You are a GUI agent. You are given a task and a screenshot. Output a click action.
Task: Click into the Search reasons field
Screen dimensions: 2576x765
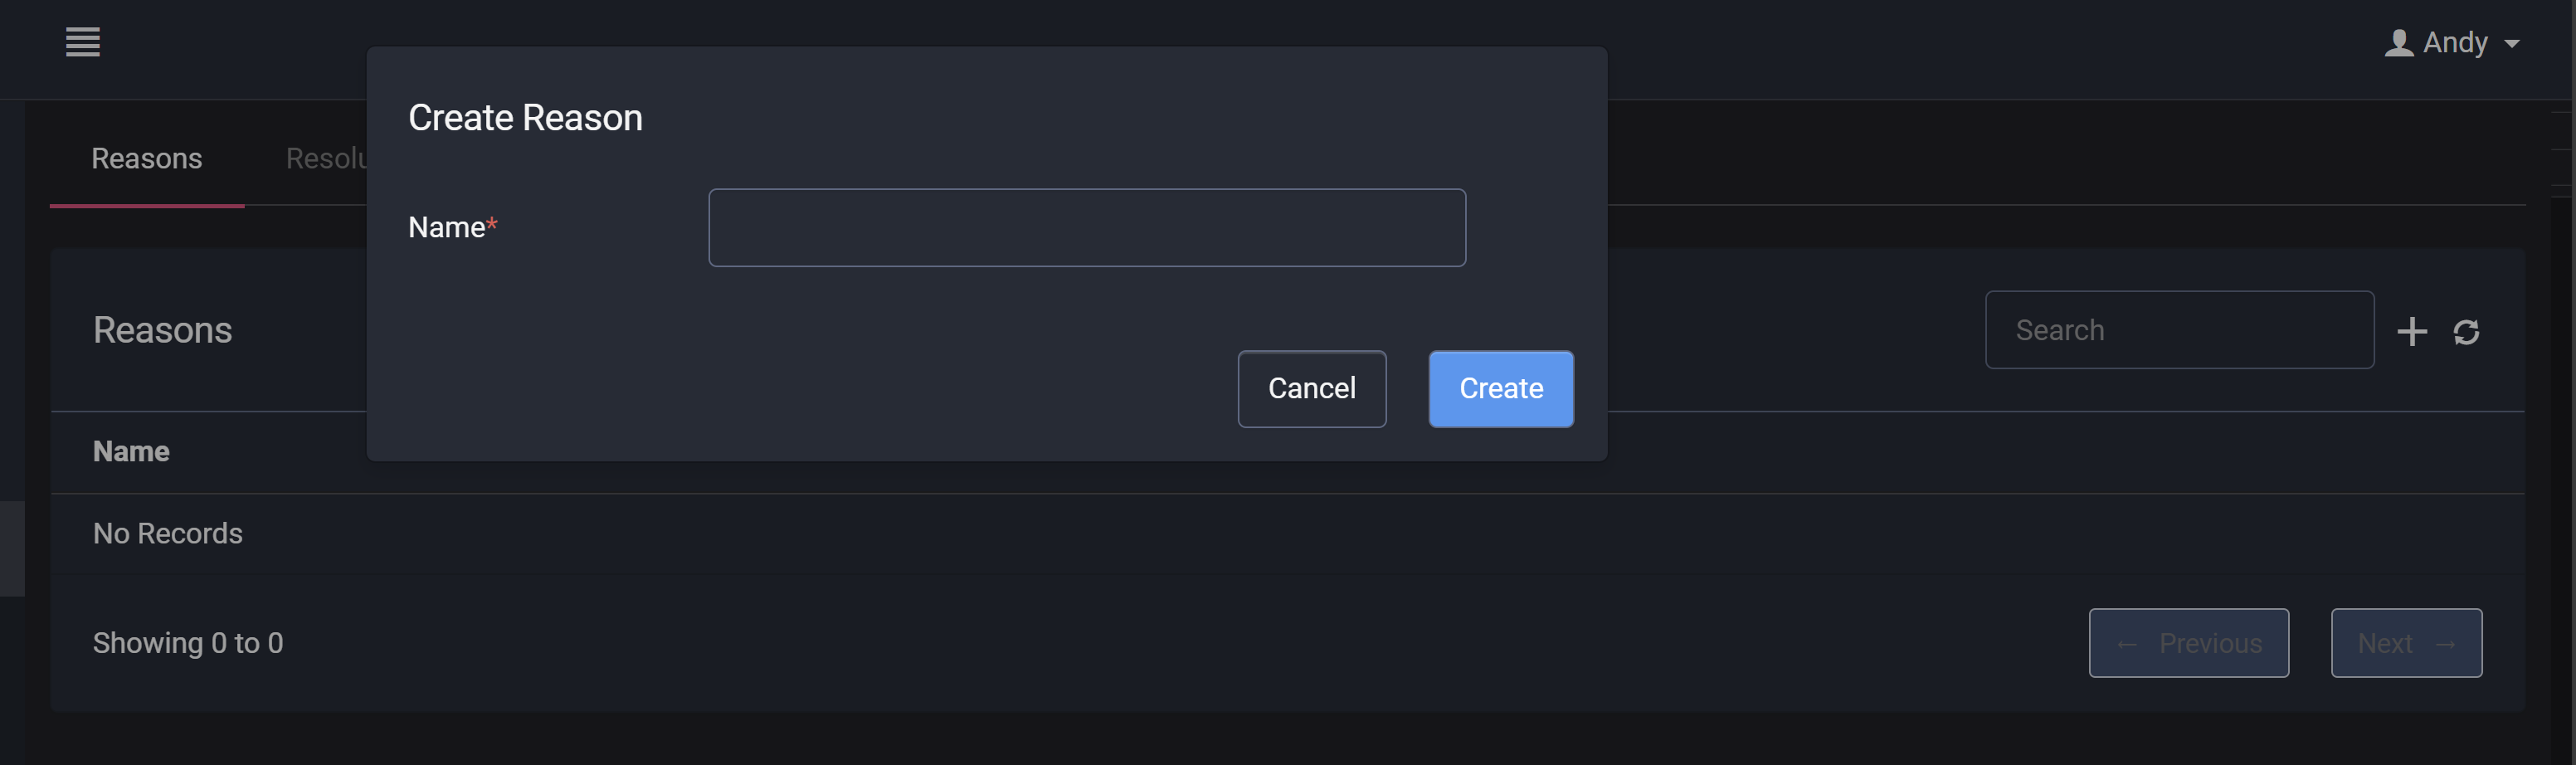[x=2179, y=330]
